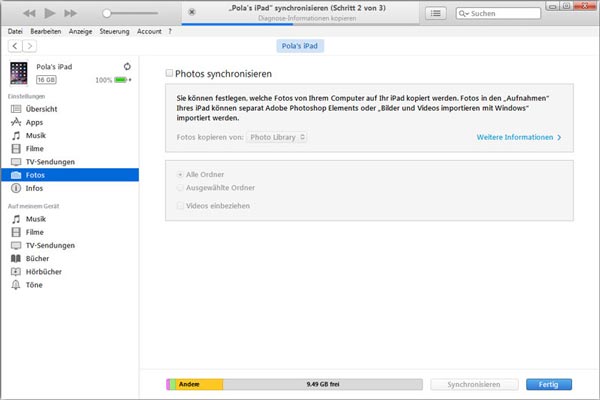Click the green storage segment in capacity bar
Viewport: 600px width, 400px height.
coord(173,384)
